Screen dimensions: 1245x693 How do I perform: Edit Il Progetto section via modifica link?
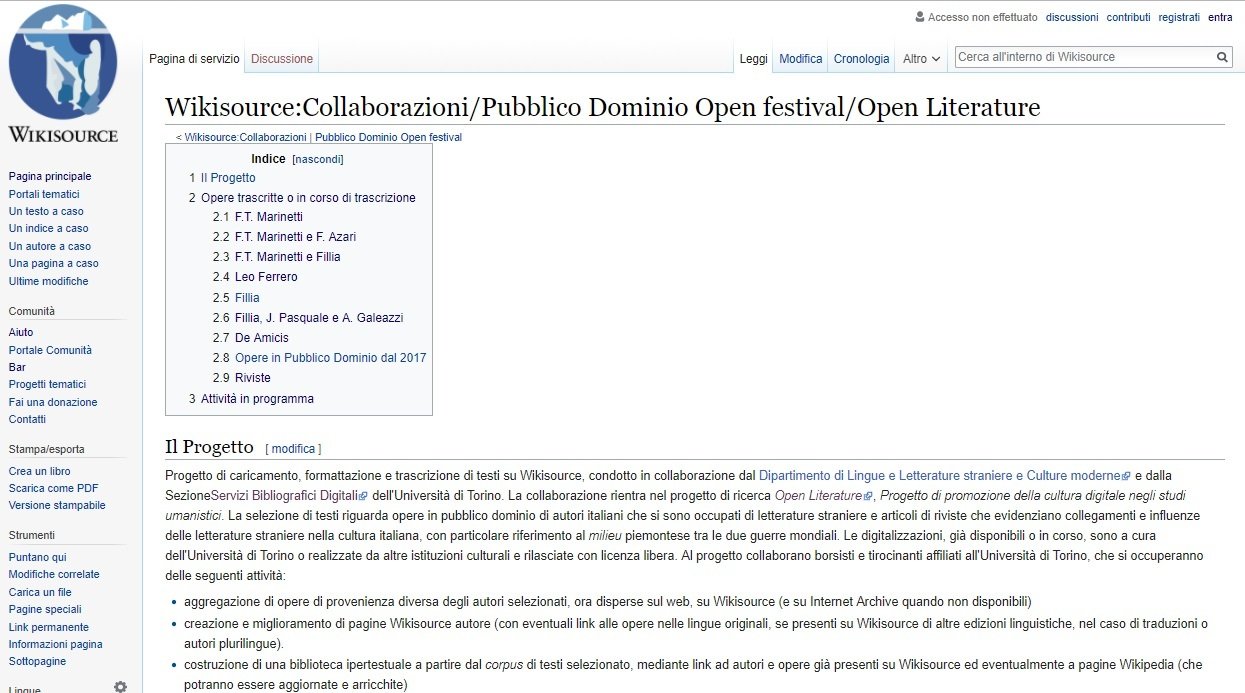tap(293, 449)
